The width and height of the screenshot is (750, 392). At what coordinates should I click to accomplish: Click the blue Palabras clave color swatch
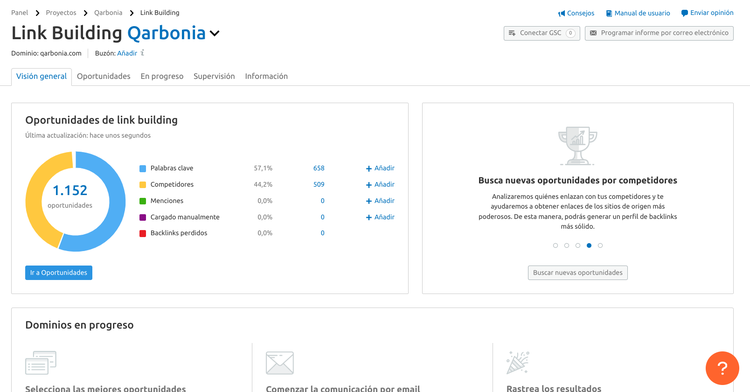coord(143,168)
